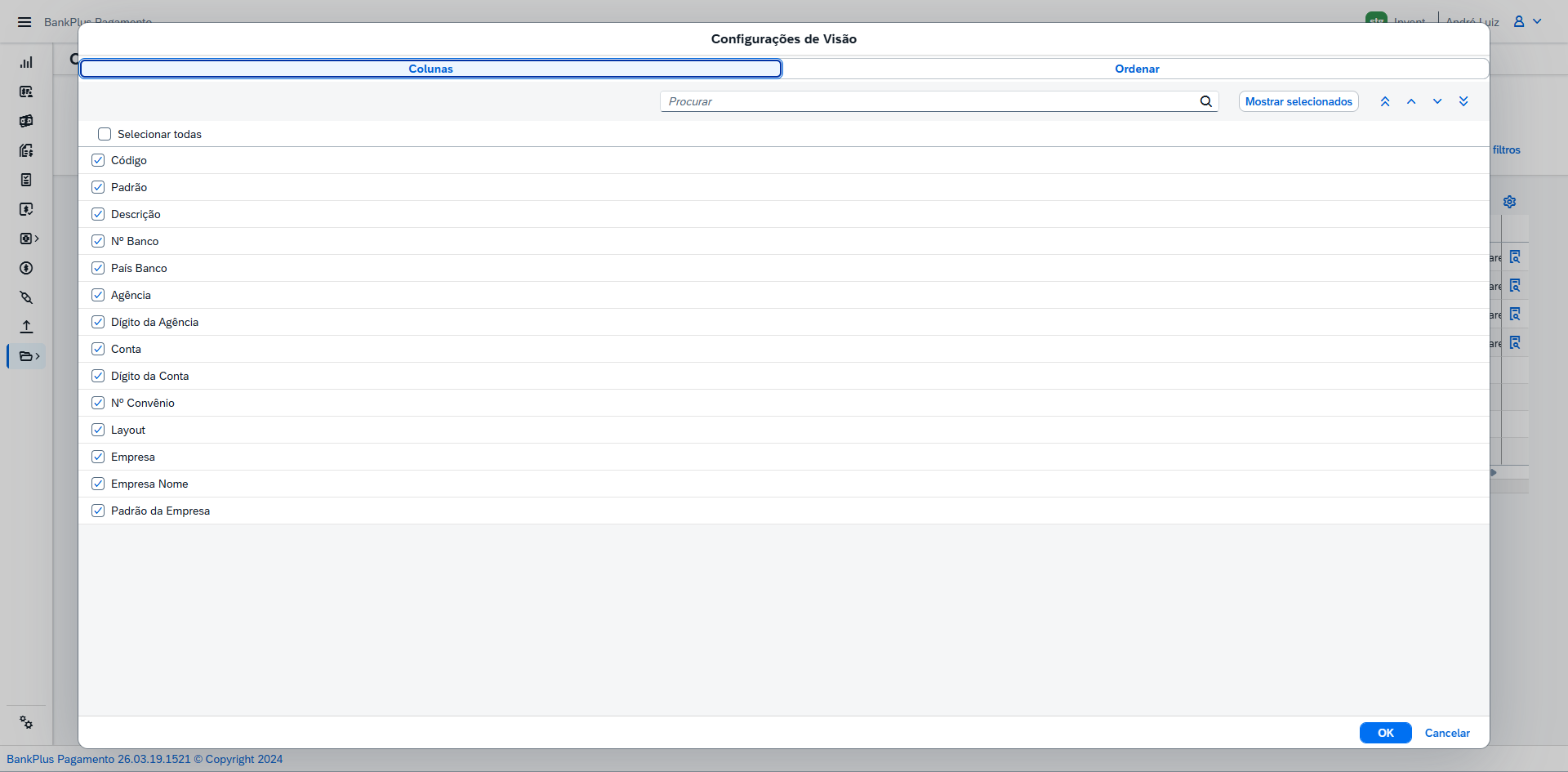This screenshot has width=1568, height=772.
Task: Hide the Dígito da Conta column
Action: 98,376
